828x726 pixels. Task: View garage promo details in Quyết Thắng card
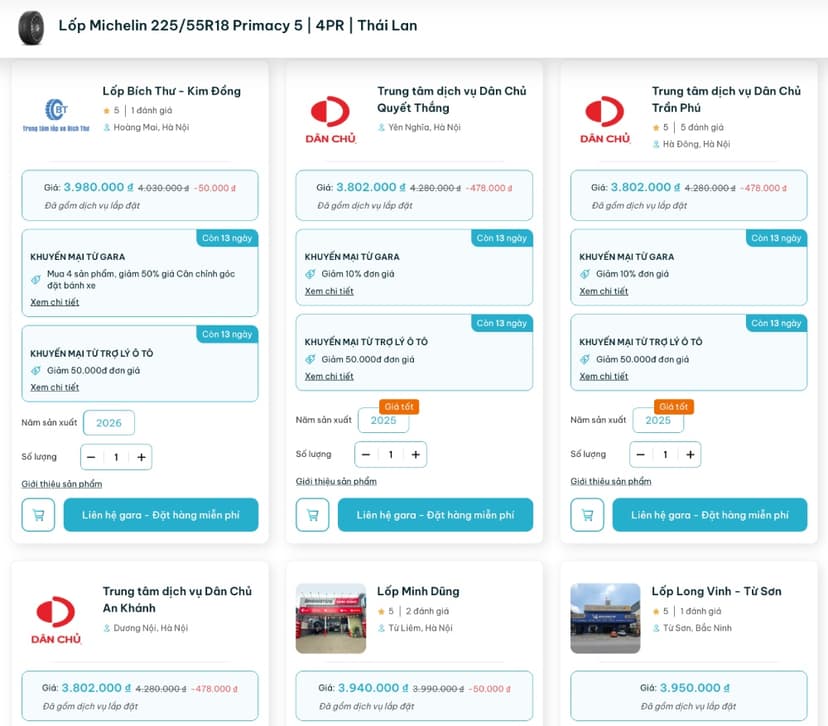[x=329, y=291]
